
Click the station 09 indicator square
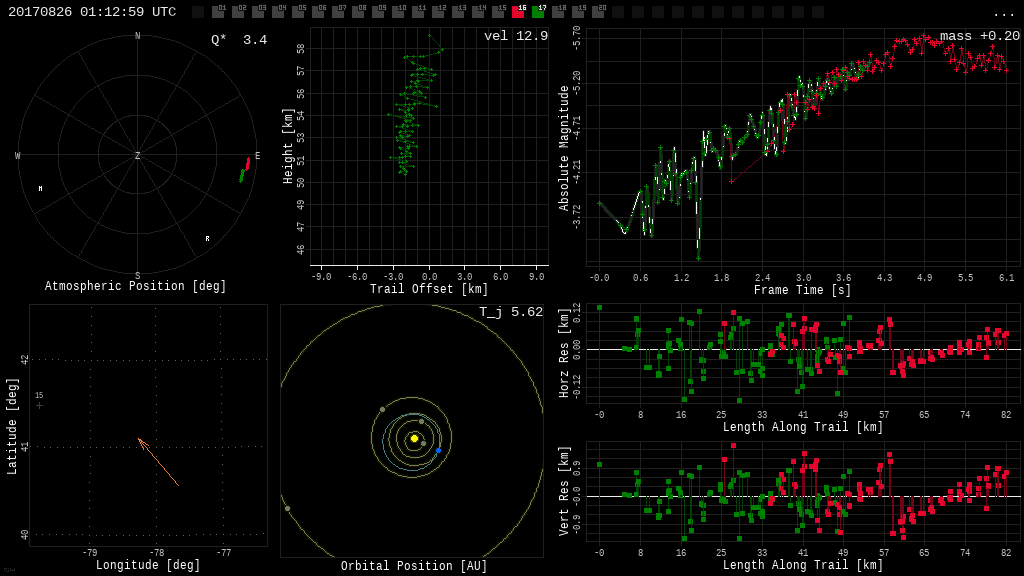[x=378, y=12]
